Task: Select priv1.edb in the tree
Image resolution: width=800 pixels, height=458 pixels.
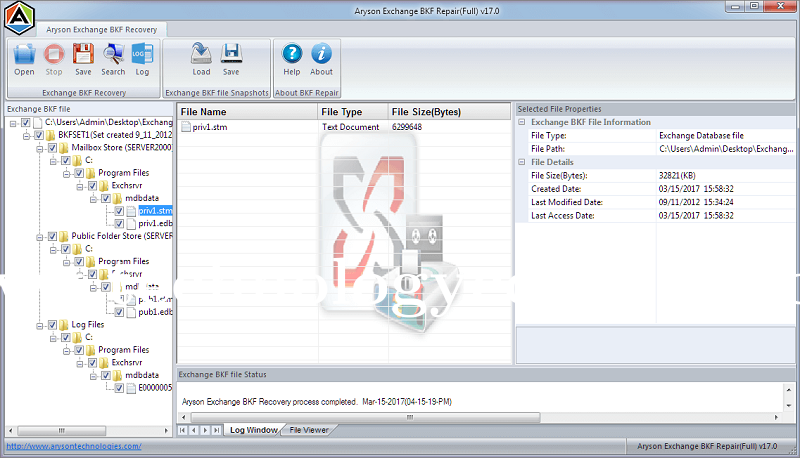Action: pos(155,223)
